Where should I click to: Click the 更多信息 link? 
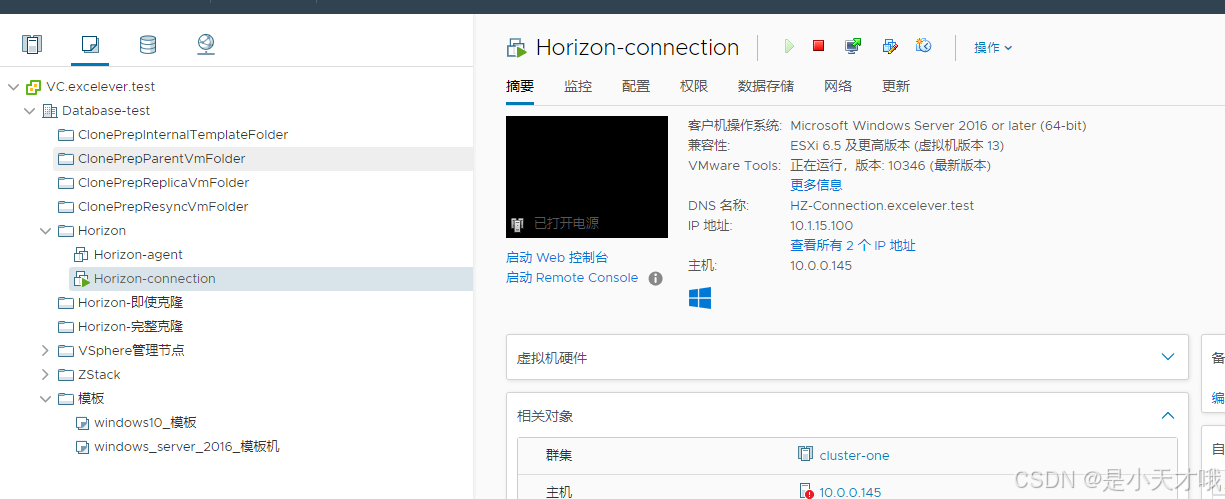[816, 185]
